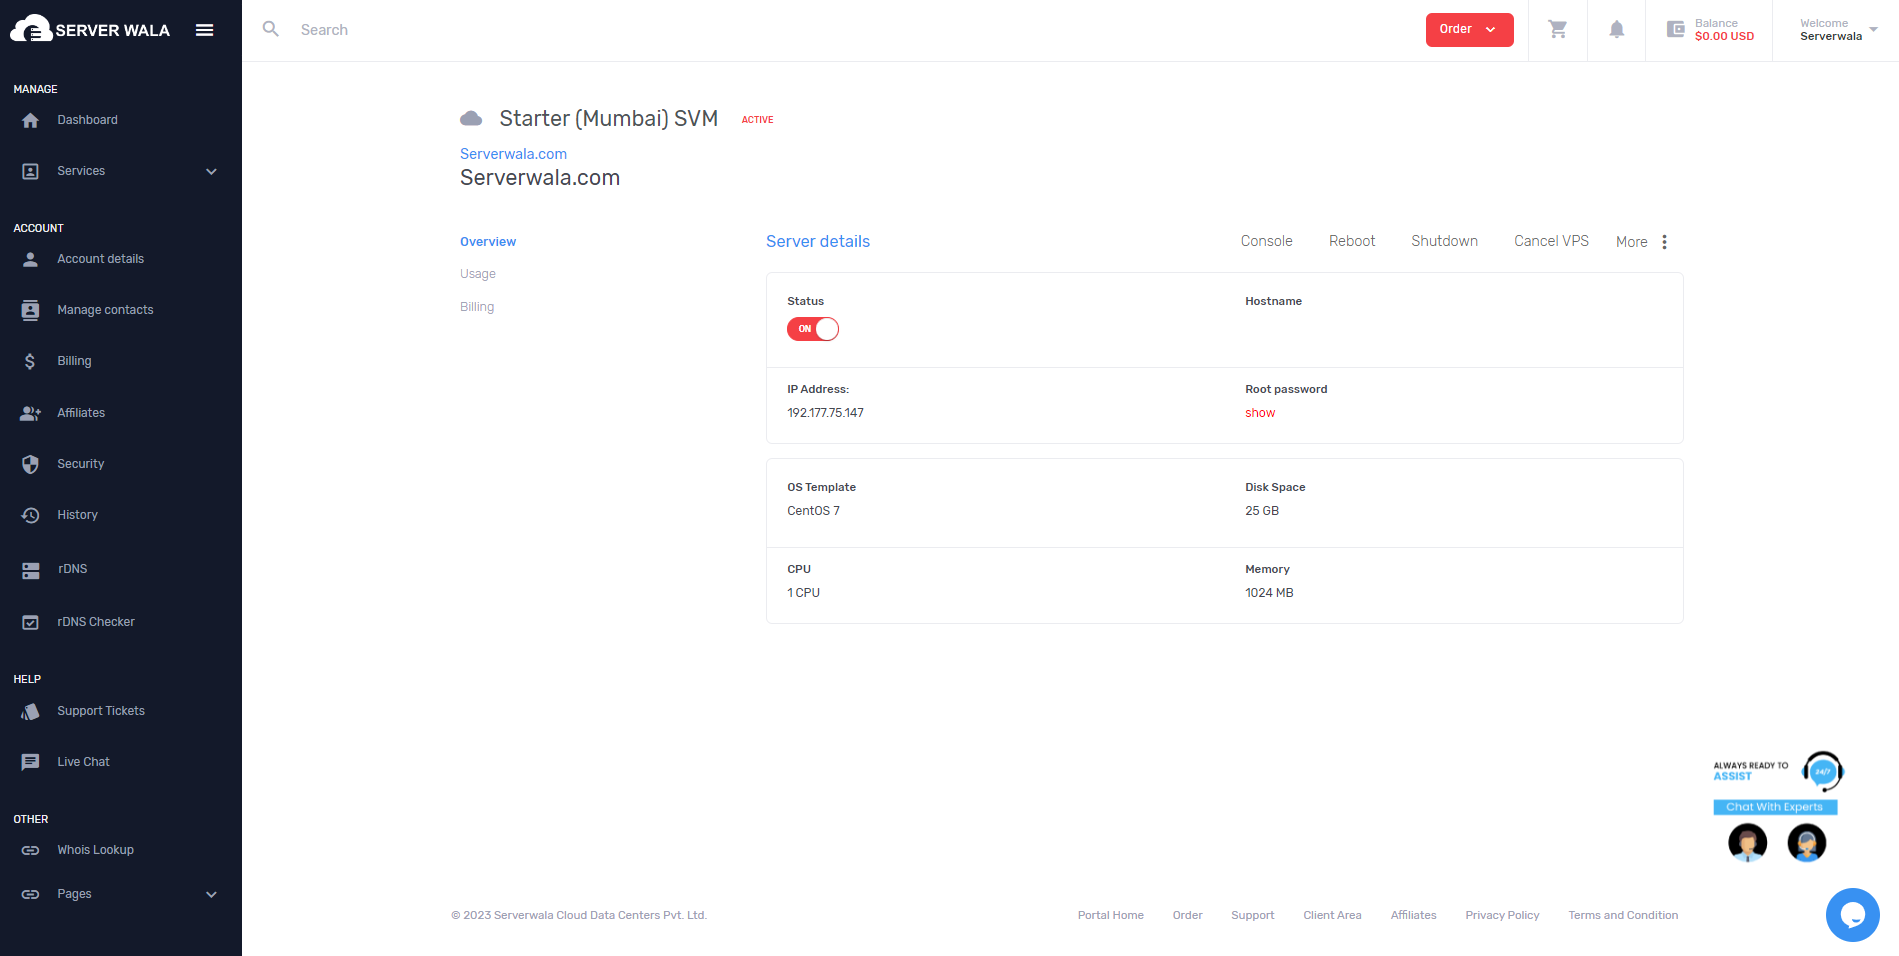
Task: Open the server Console
Action: 1266,241
